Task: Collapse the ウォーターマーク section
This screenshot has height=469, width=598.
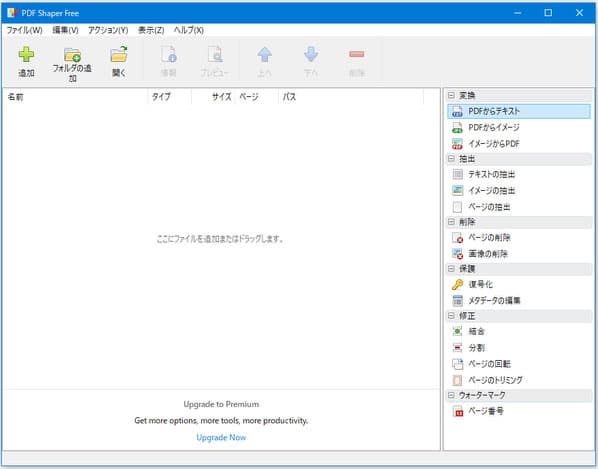Action: [451, 395]
